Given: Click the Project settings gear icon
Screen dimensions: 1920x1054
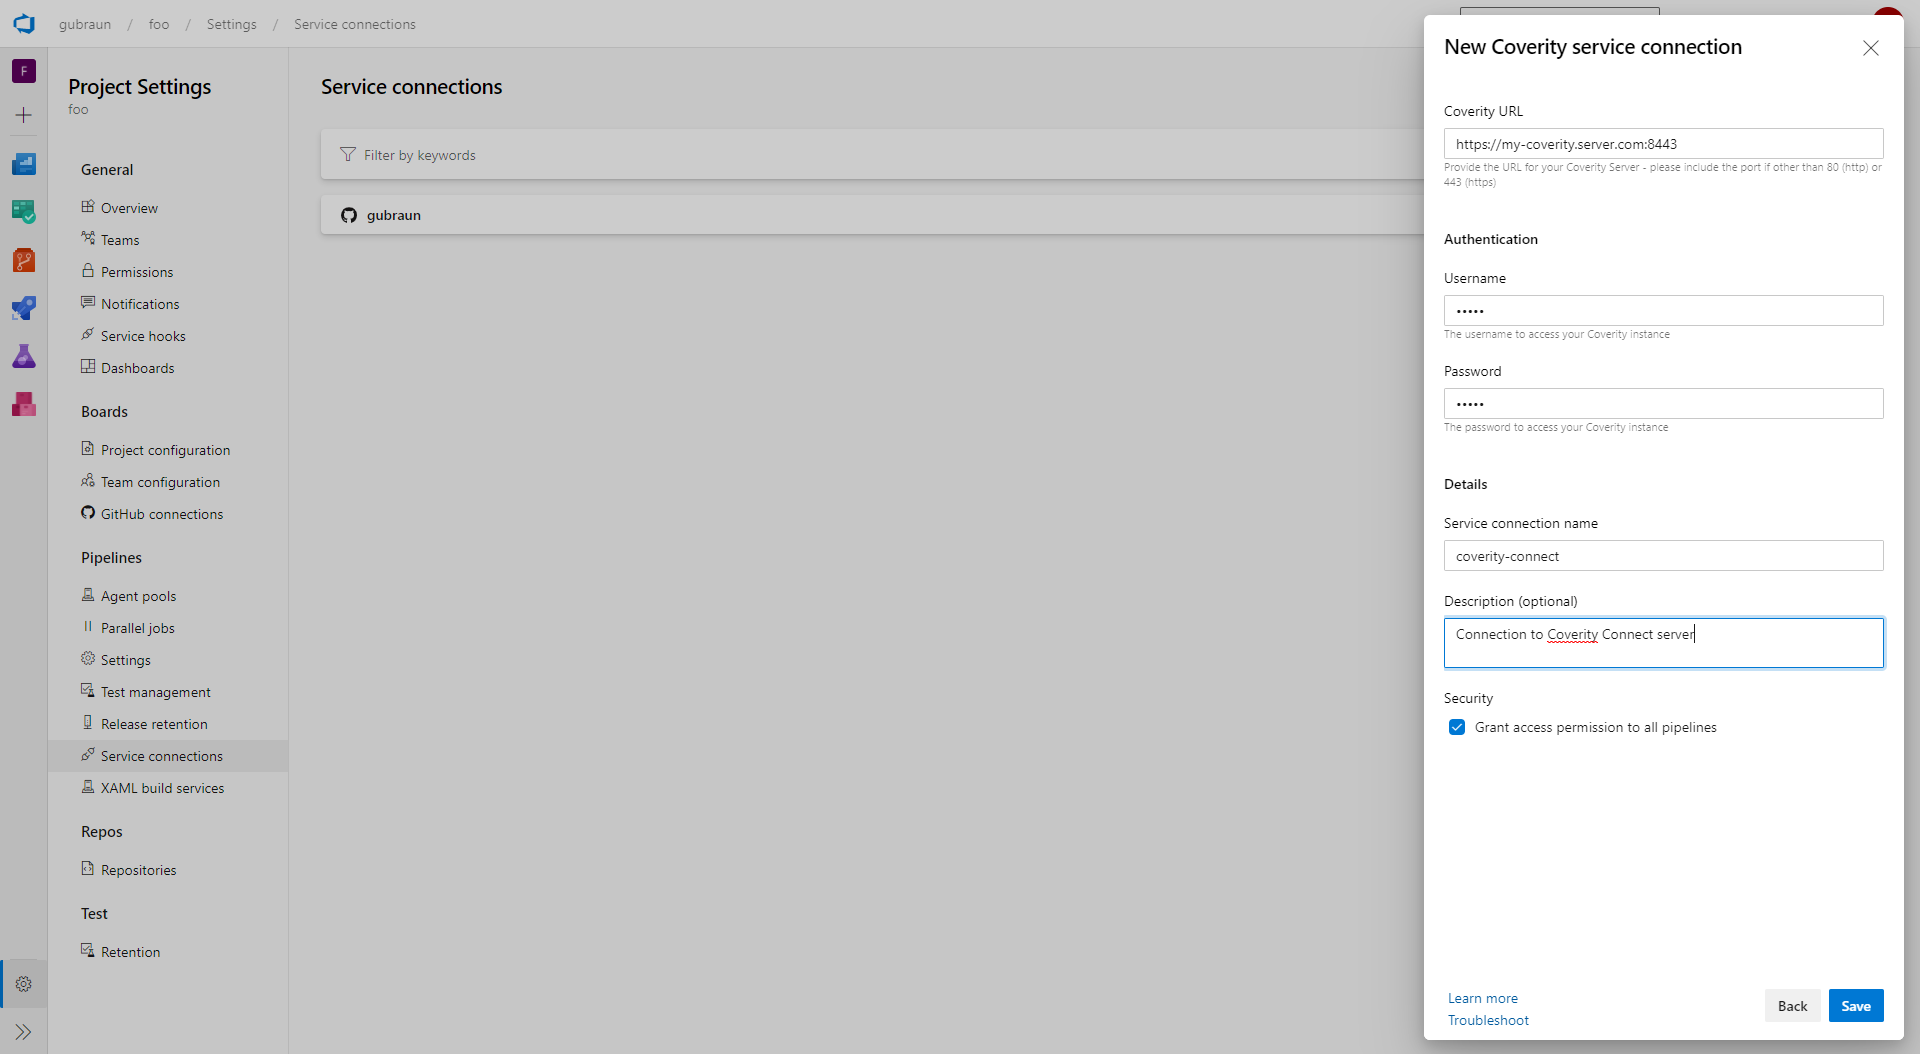Looking at the screenshot, I should click(x=24, y=984).
